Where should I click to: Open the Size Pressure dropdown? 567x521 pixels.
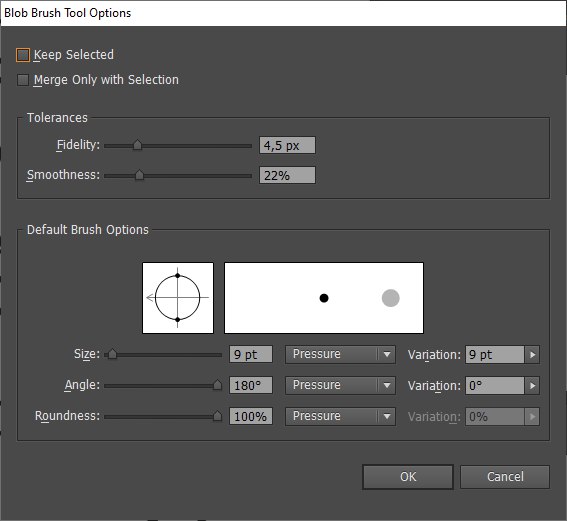click(x=340, y=354)
